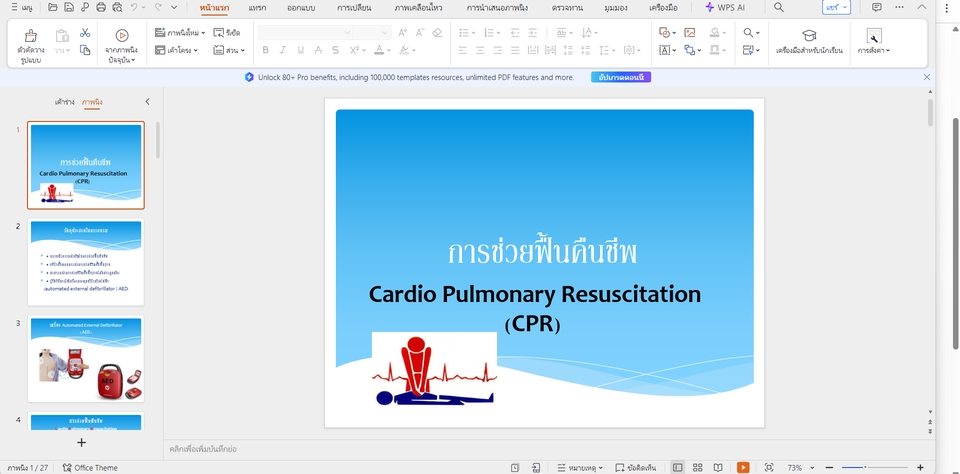This screenshot has width=960, height=474.
Task: Open the Arrange objects icon
Action: pyautogui.click(x=692, y=50)
